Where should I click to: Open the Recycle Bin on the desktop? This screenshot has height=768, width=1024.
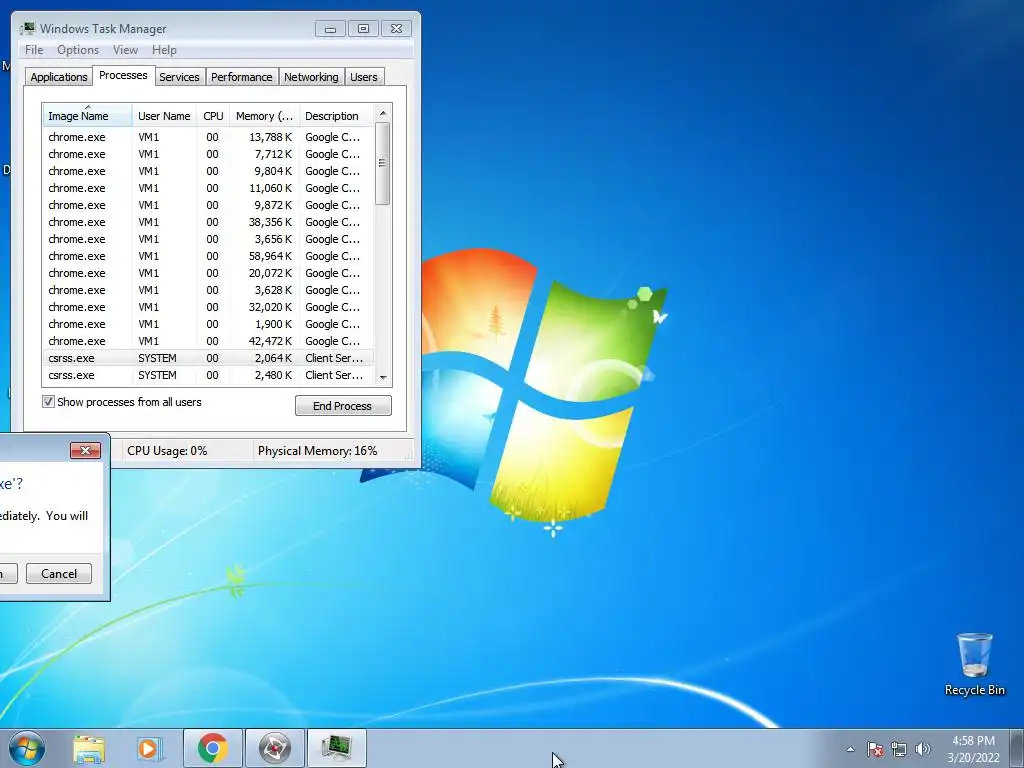click(974, 664)
